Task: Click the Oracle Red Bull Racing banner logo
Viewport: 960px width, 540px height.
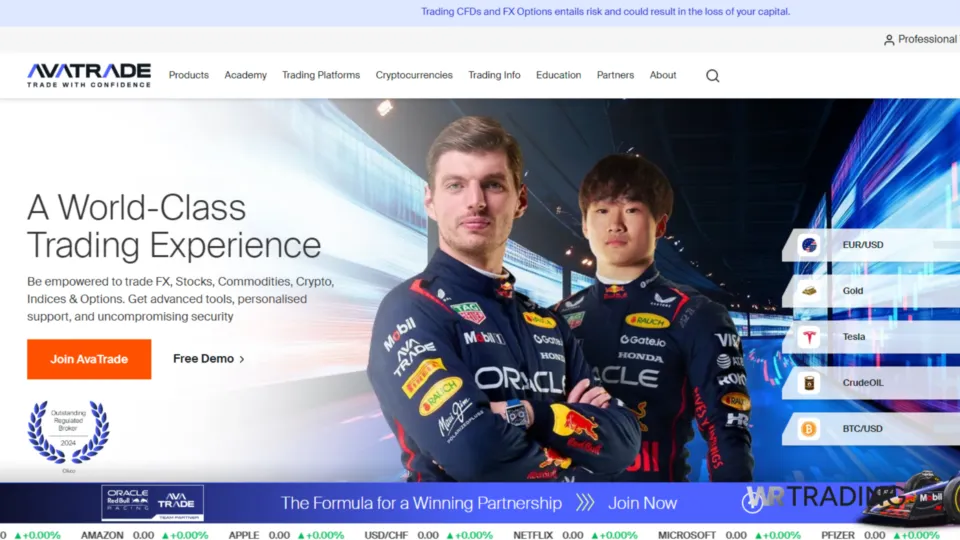Action: click(x=152, y=503)
